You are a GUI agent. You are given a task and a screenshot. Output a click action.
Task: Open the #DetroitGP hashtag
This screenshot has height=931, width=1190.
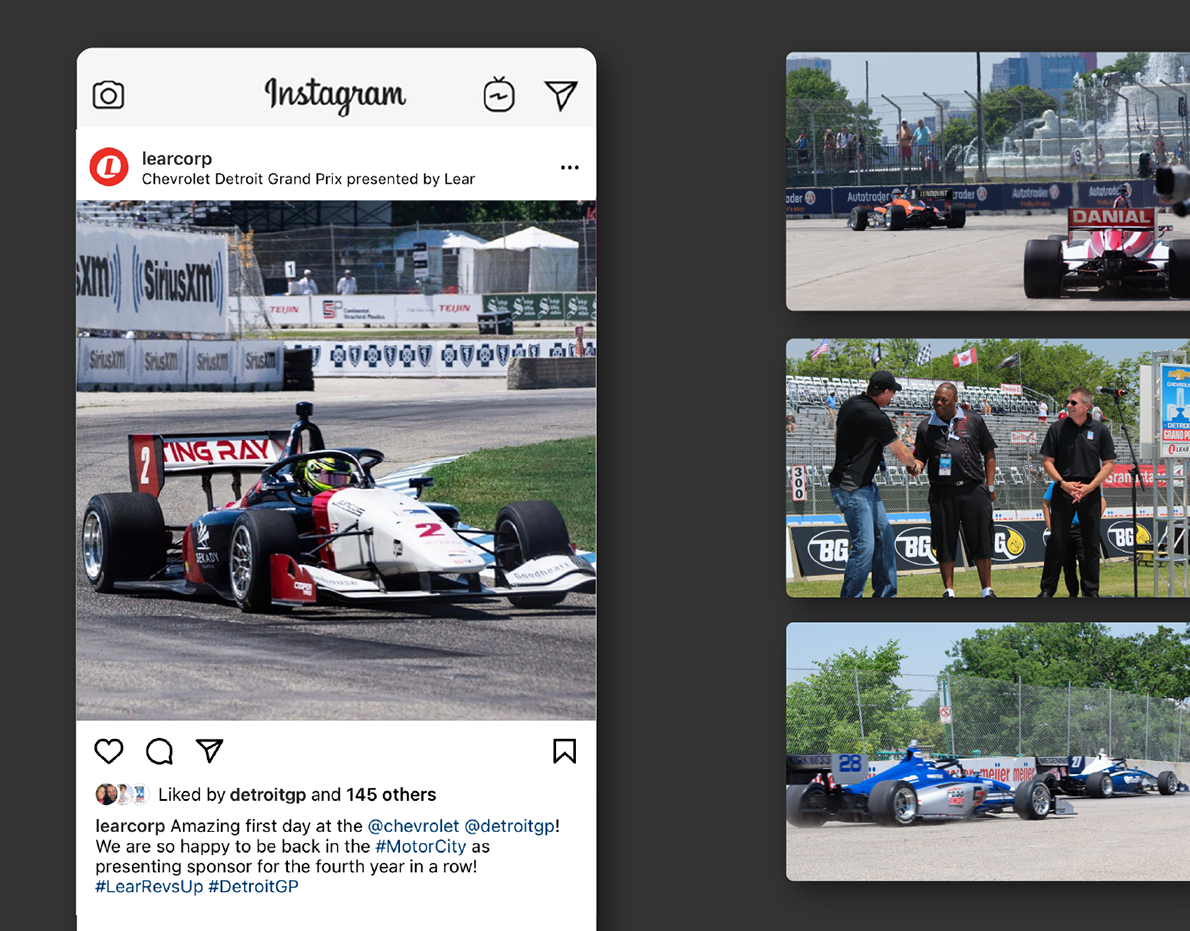coord(253,886)
